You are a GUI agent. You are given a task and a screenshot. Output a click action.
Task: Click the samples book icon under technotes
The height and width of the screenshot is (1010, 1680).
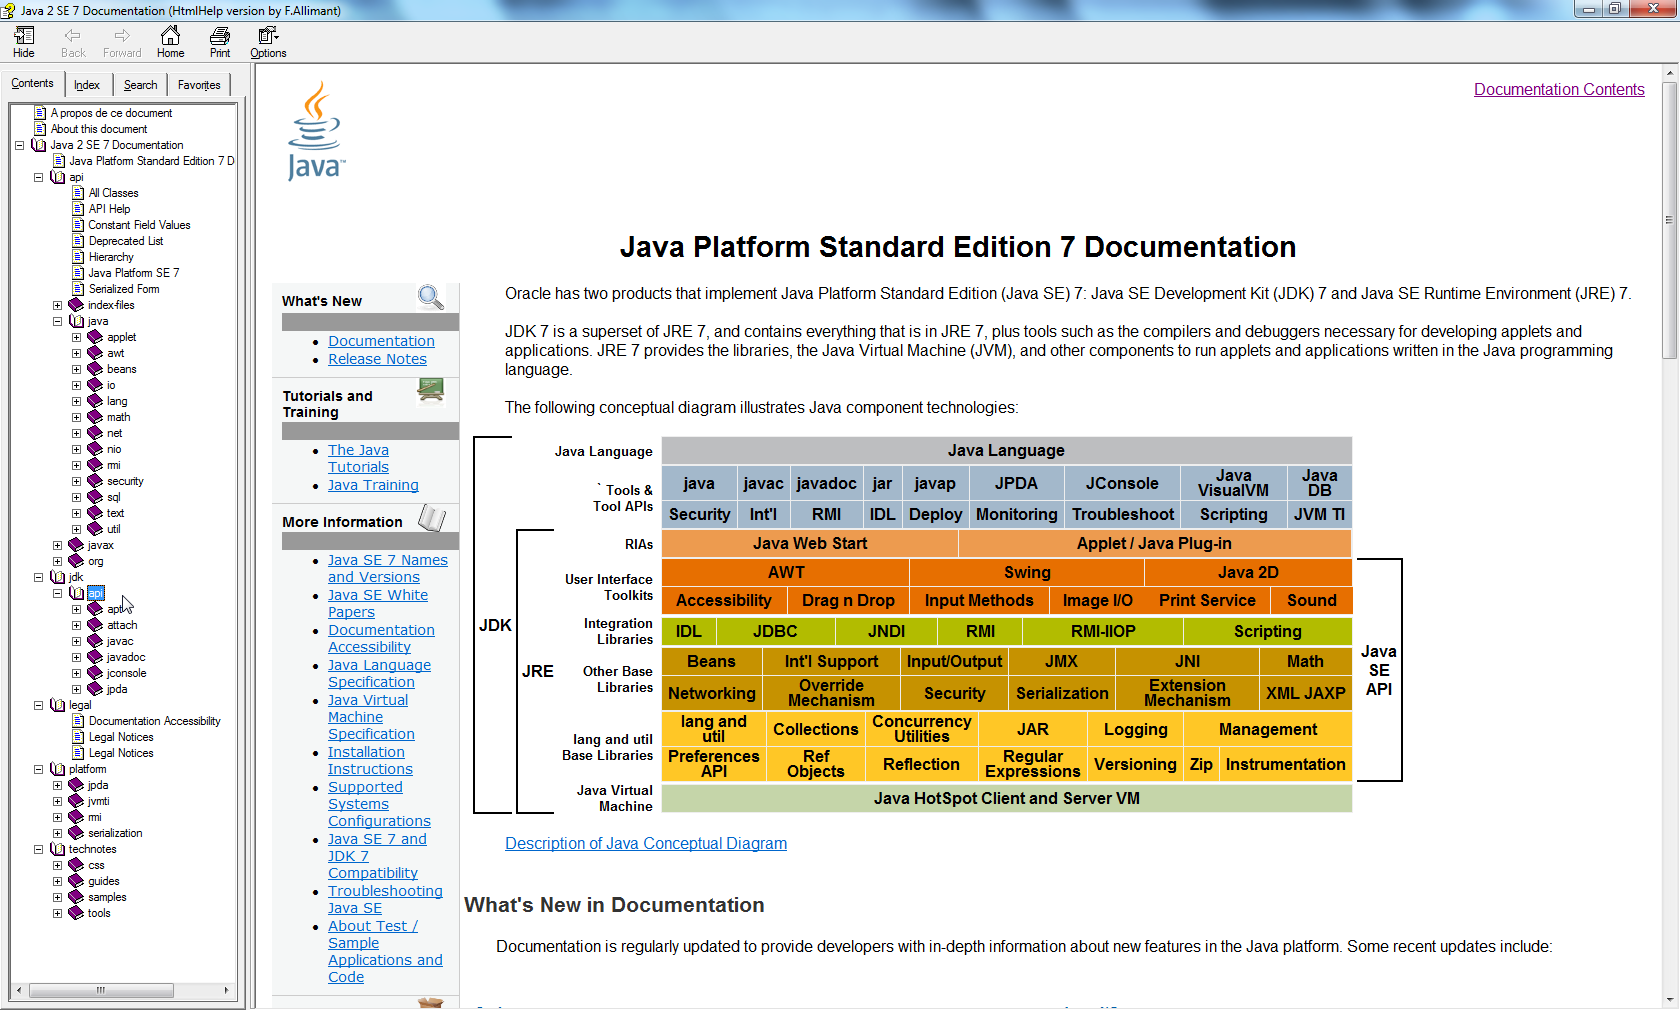point(76,897)
